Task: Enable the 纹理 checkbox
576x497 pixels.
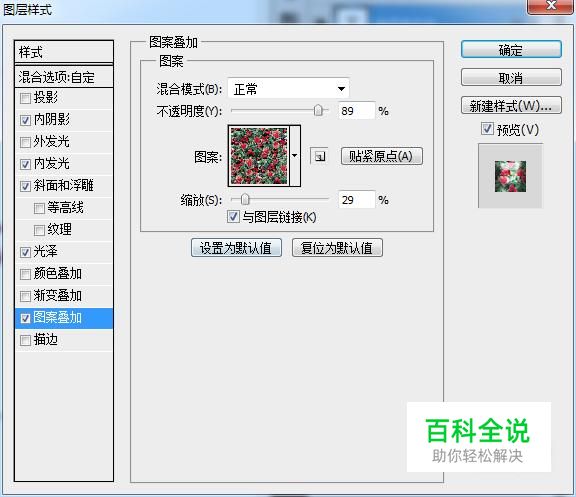Action: (39, 230)
